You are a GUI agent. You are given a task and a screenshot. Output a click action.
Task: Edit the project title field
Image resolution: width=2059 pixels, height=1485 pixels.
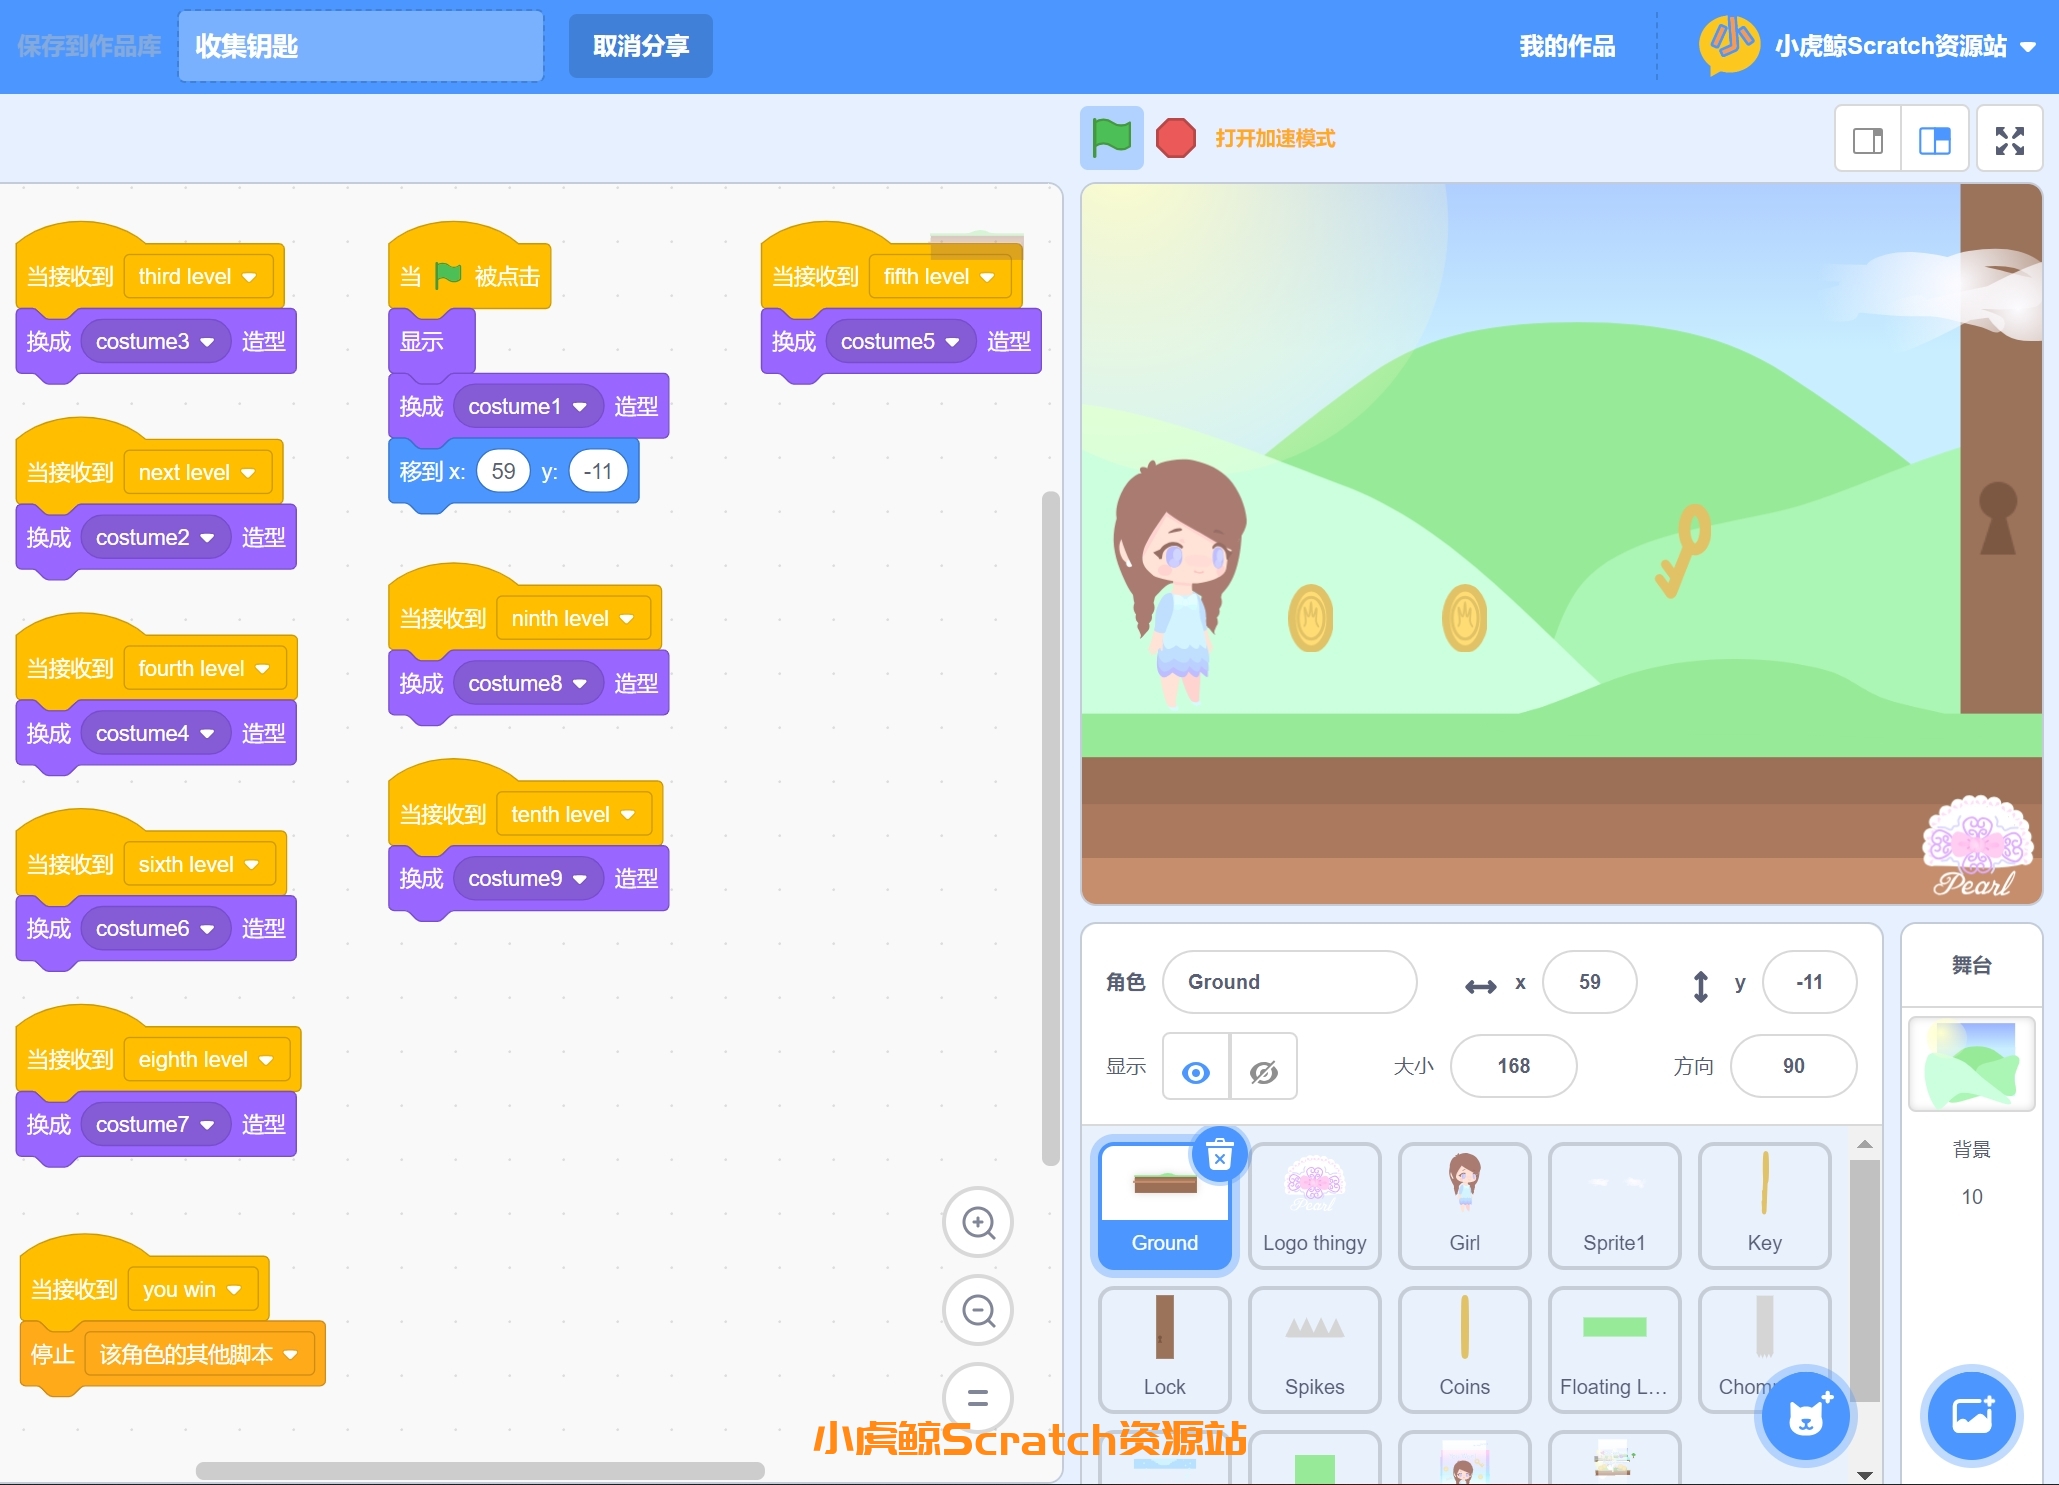point(361,46)
